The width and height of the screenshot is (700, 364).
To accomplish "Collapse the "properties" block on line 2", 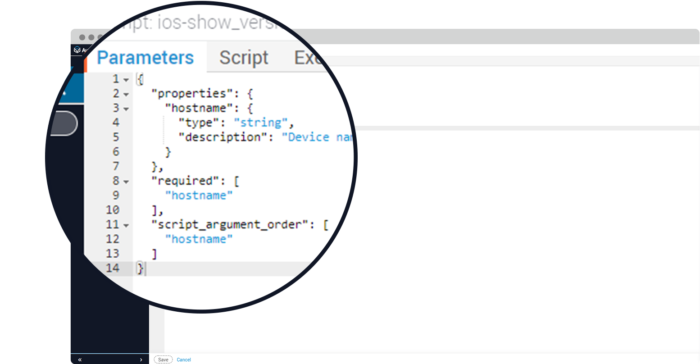I will pyautogui.click(x=126, y=94).
